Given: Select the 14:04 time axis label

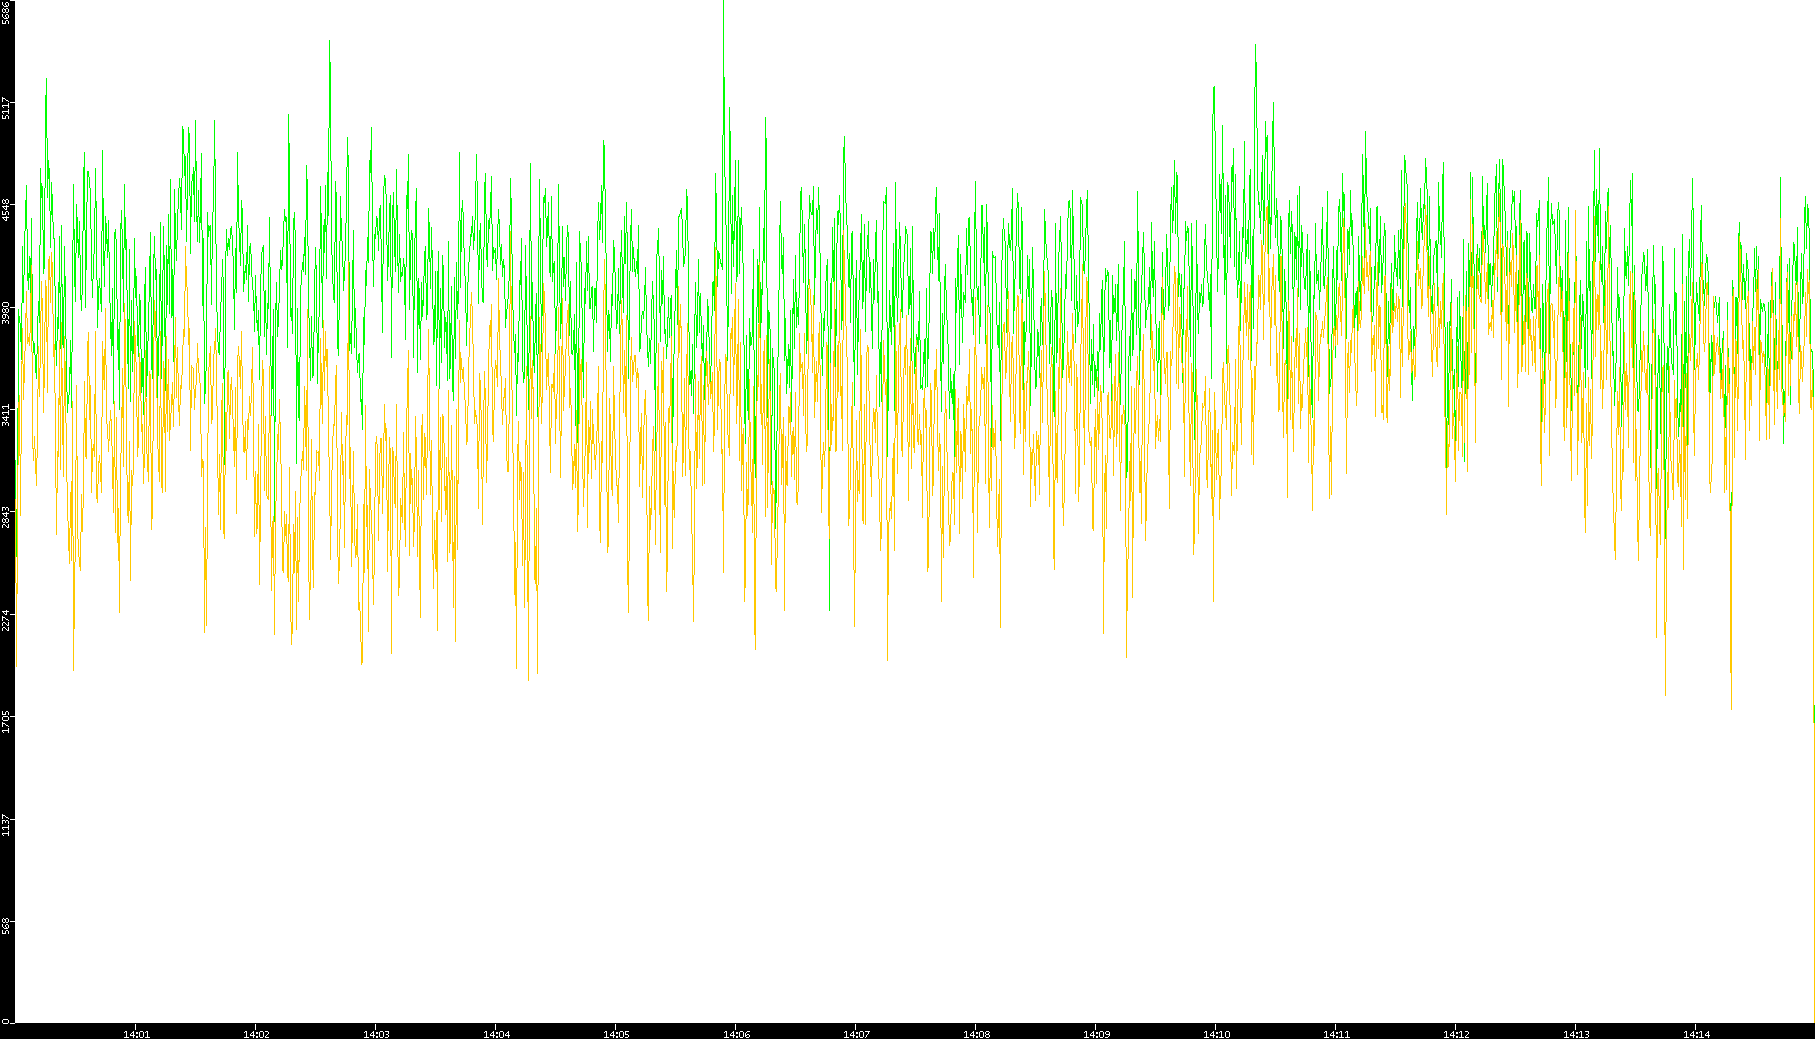Looking at the screenshot, I should tap(496, 1033).
